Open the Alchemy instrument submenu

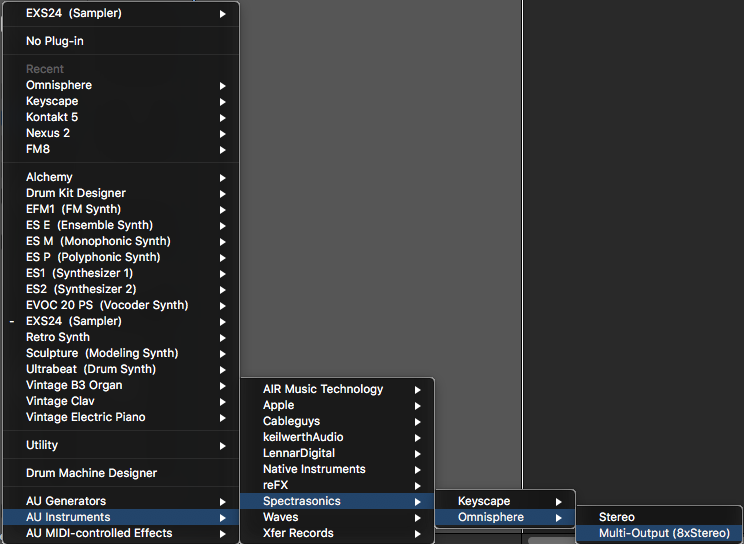pyautogui.click(x=121, y=178)
